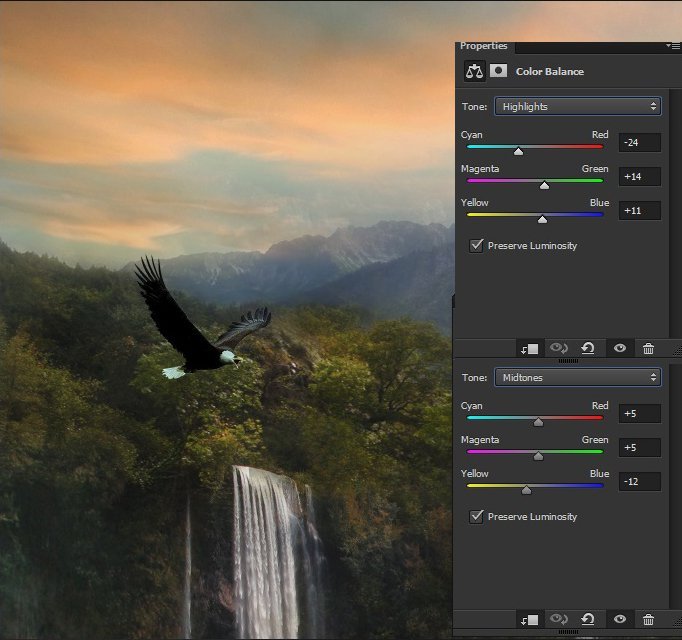
Task: Click clip-to-layer icon in Midtones panel
Action: pos(528,620)
